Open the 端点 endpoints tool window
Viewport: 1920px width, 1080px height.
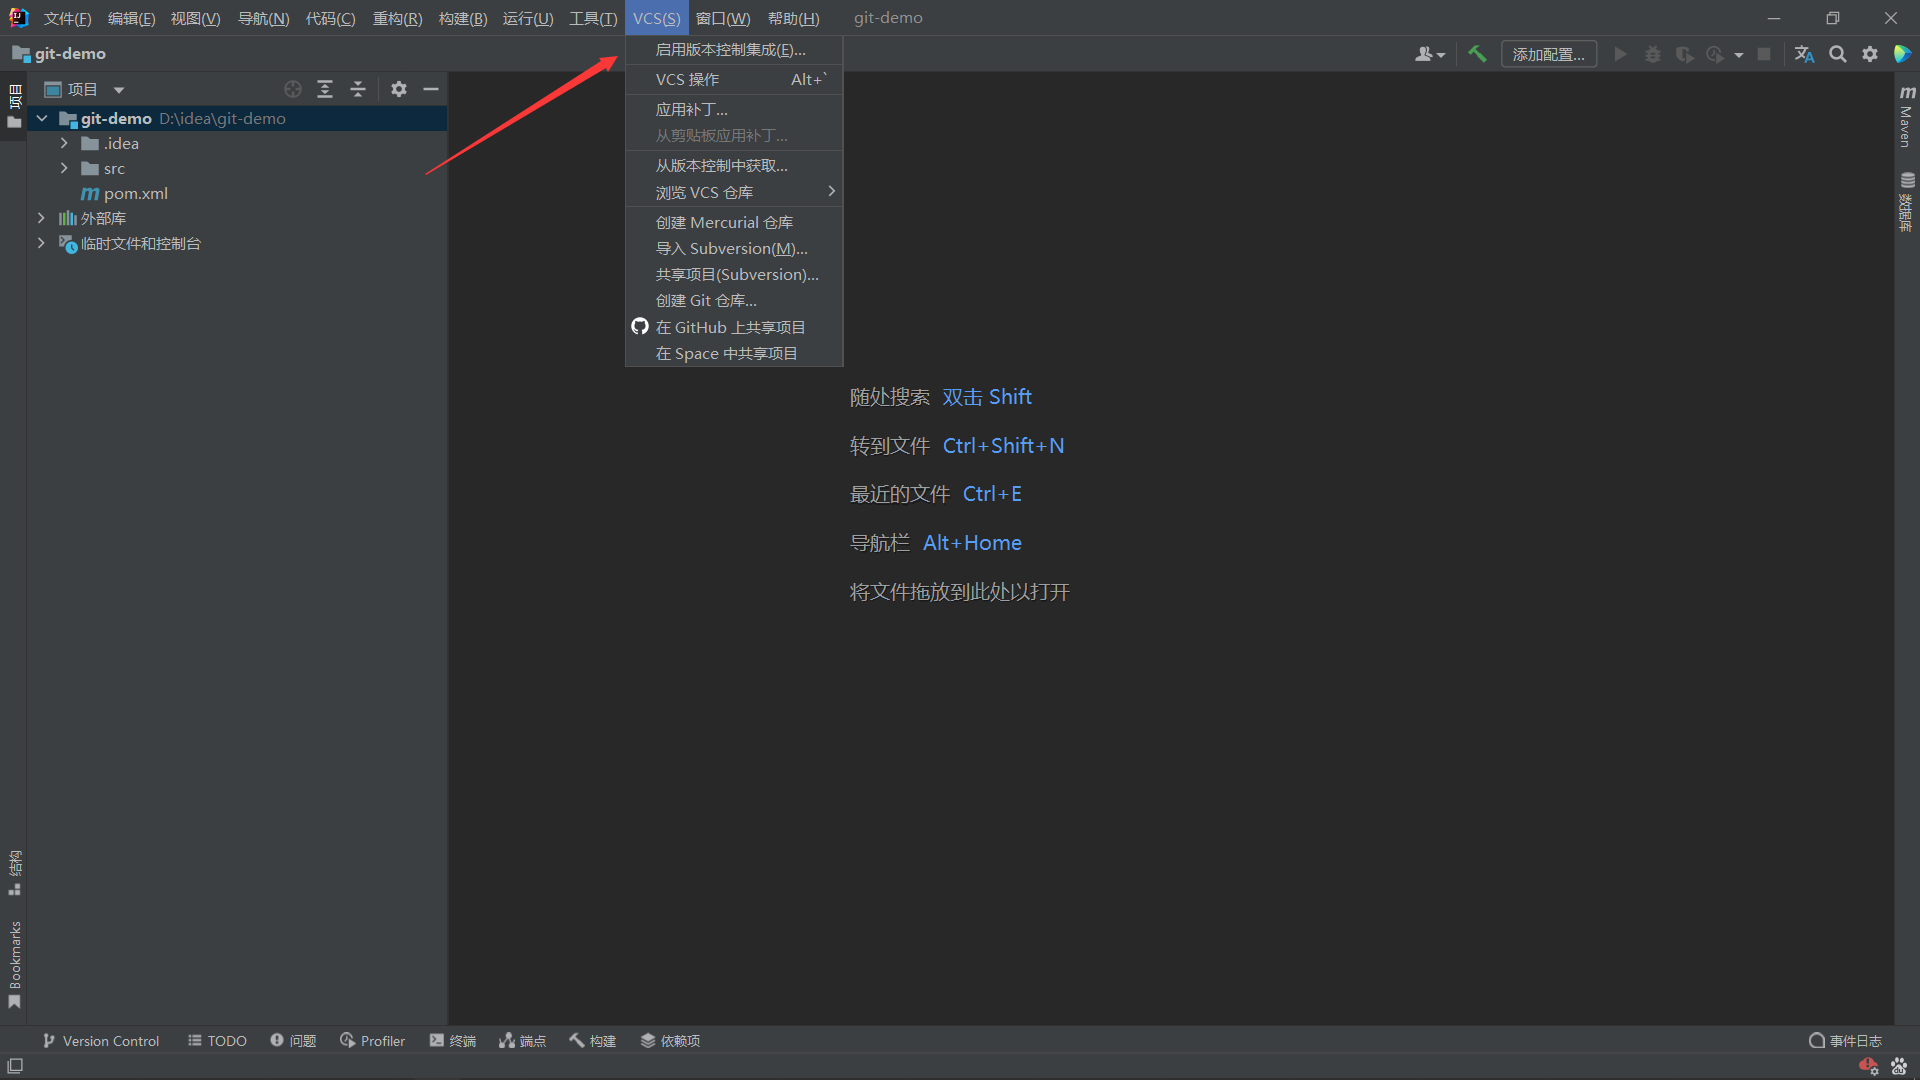click(x=522, y=1041)
